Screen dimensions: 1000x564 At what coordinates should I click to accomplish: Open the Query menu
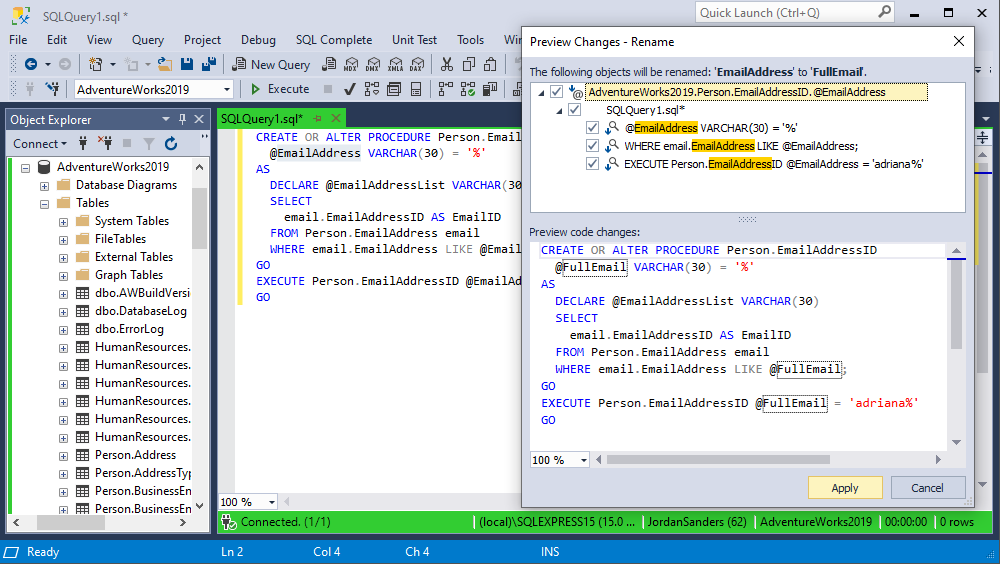148,40
